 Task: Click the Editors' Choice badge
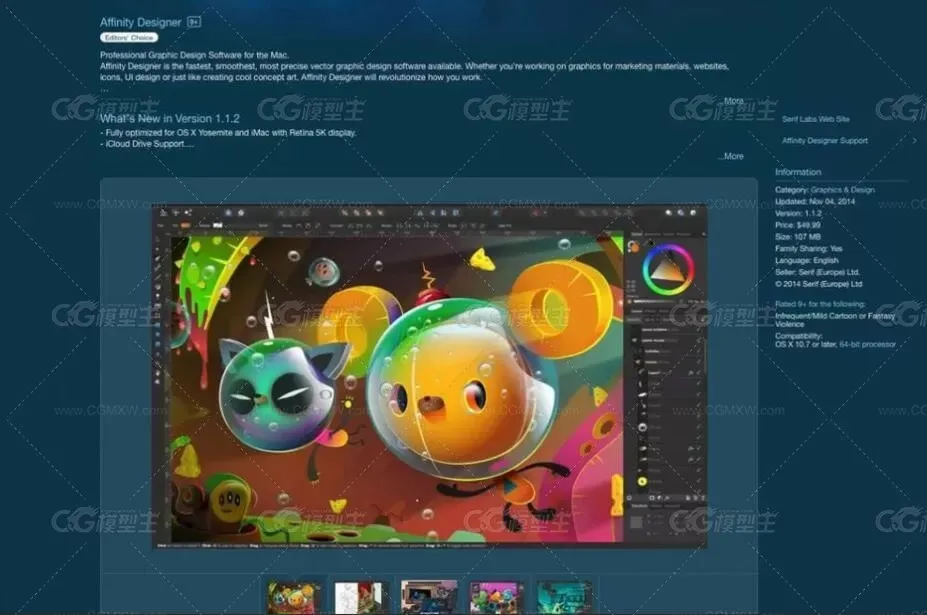129,37
